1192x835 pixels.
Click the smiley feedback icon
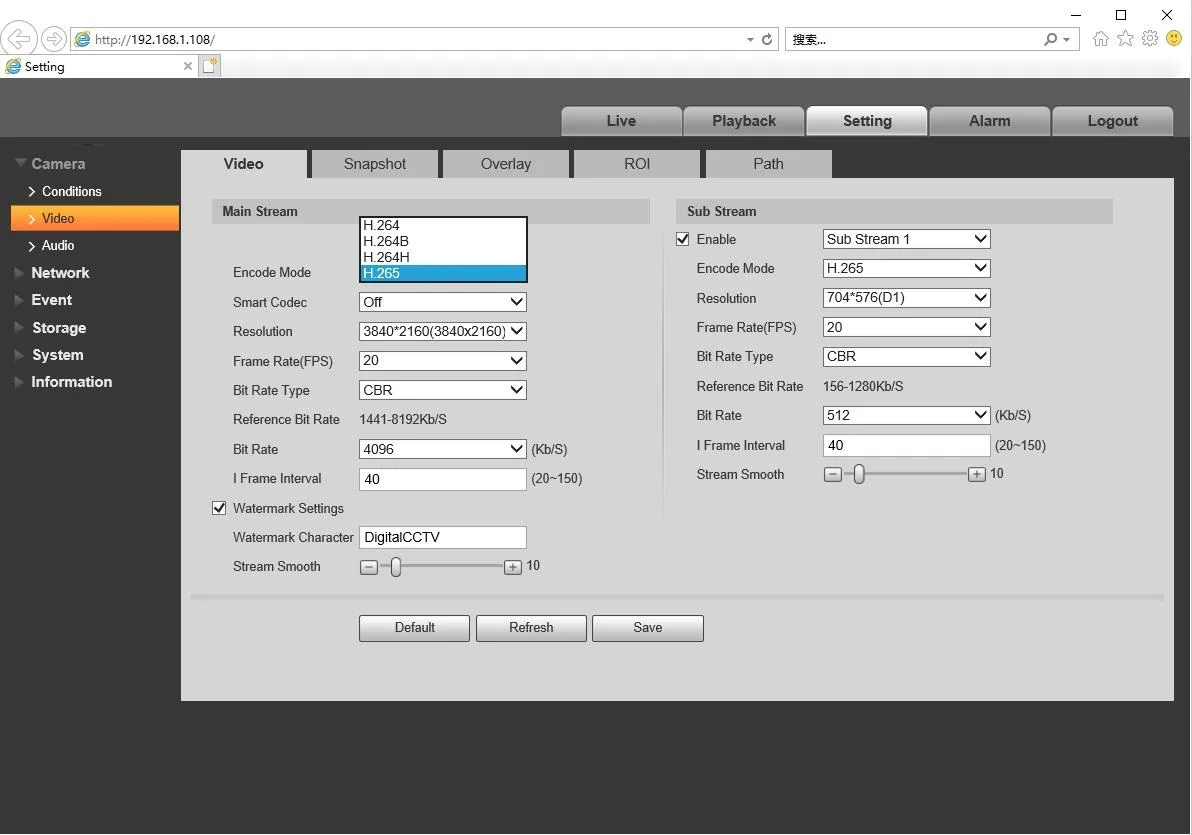(1175, 38)
